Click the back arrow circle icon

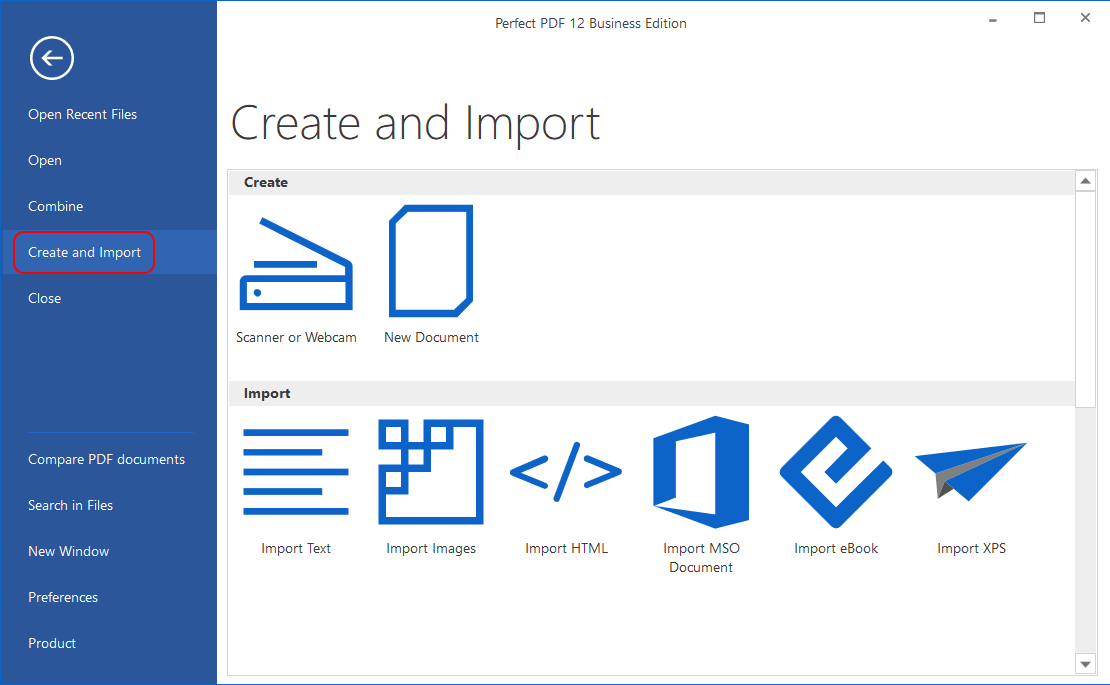(x=52, y=58)
